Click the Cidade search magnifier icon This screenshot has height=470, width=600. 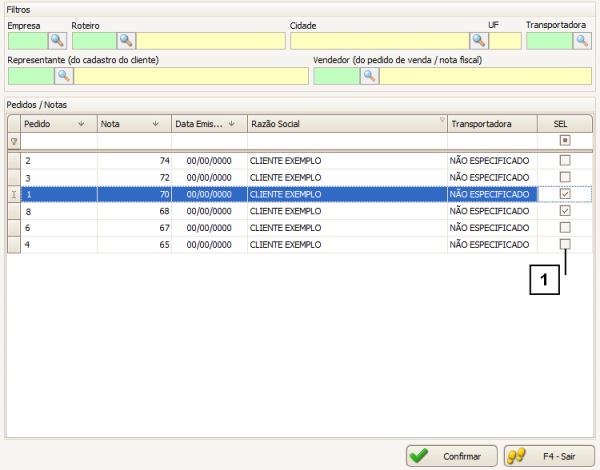pos(479,41)
